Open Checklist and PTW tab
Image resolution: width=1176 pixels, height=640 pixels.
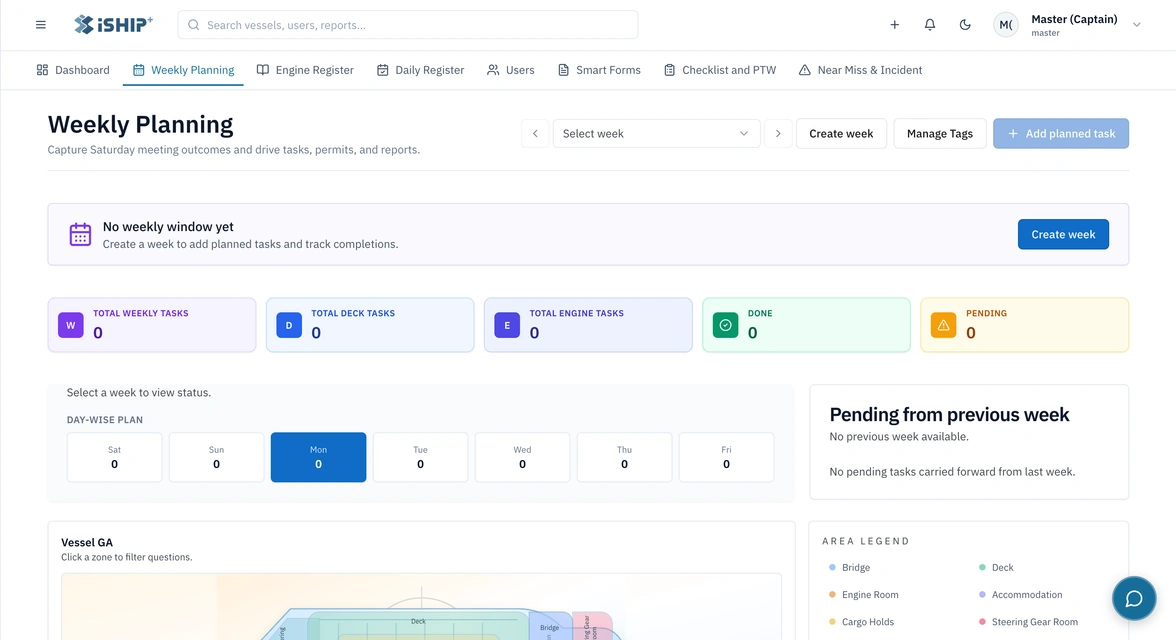719,70
